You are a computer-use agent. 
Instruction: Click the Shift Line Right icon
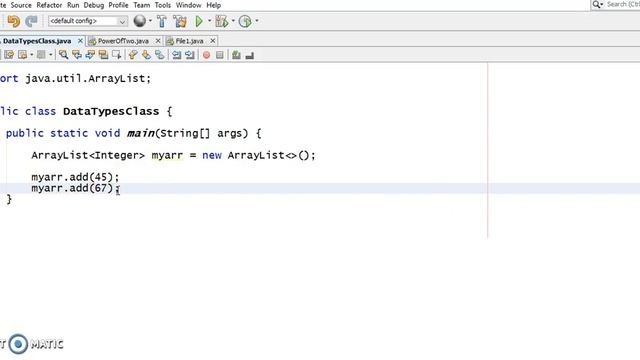coord(190,55)
